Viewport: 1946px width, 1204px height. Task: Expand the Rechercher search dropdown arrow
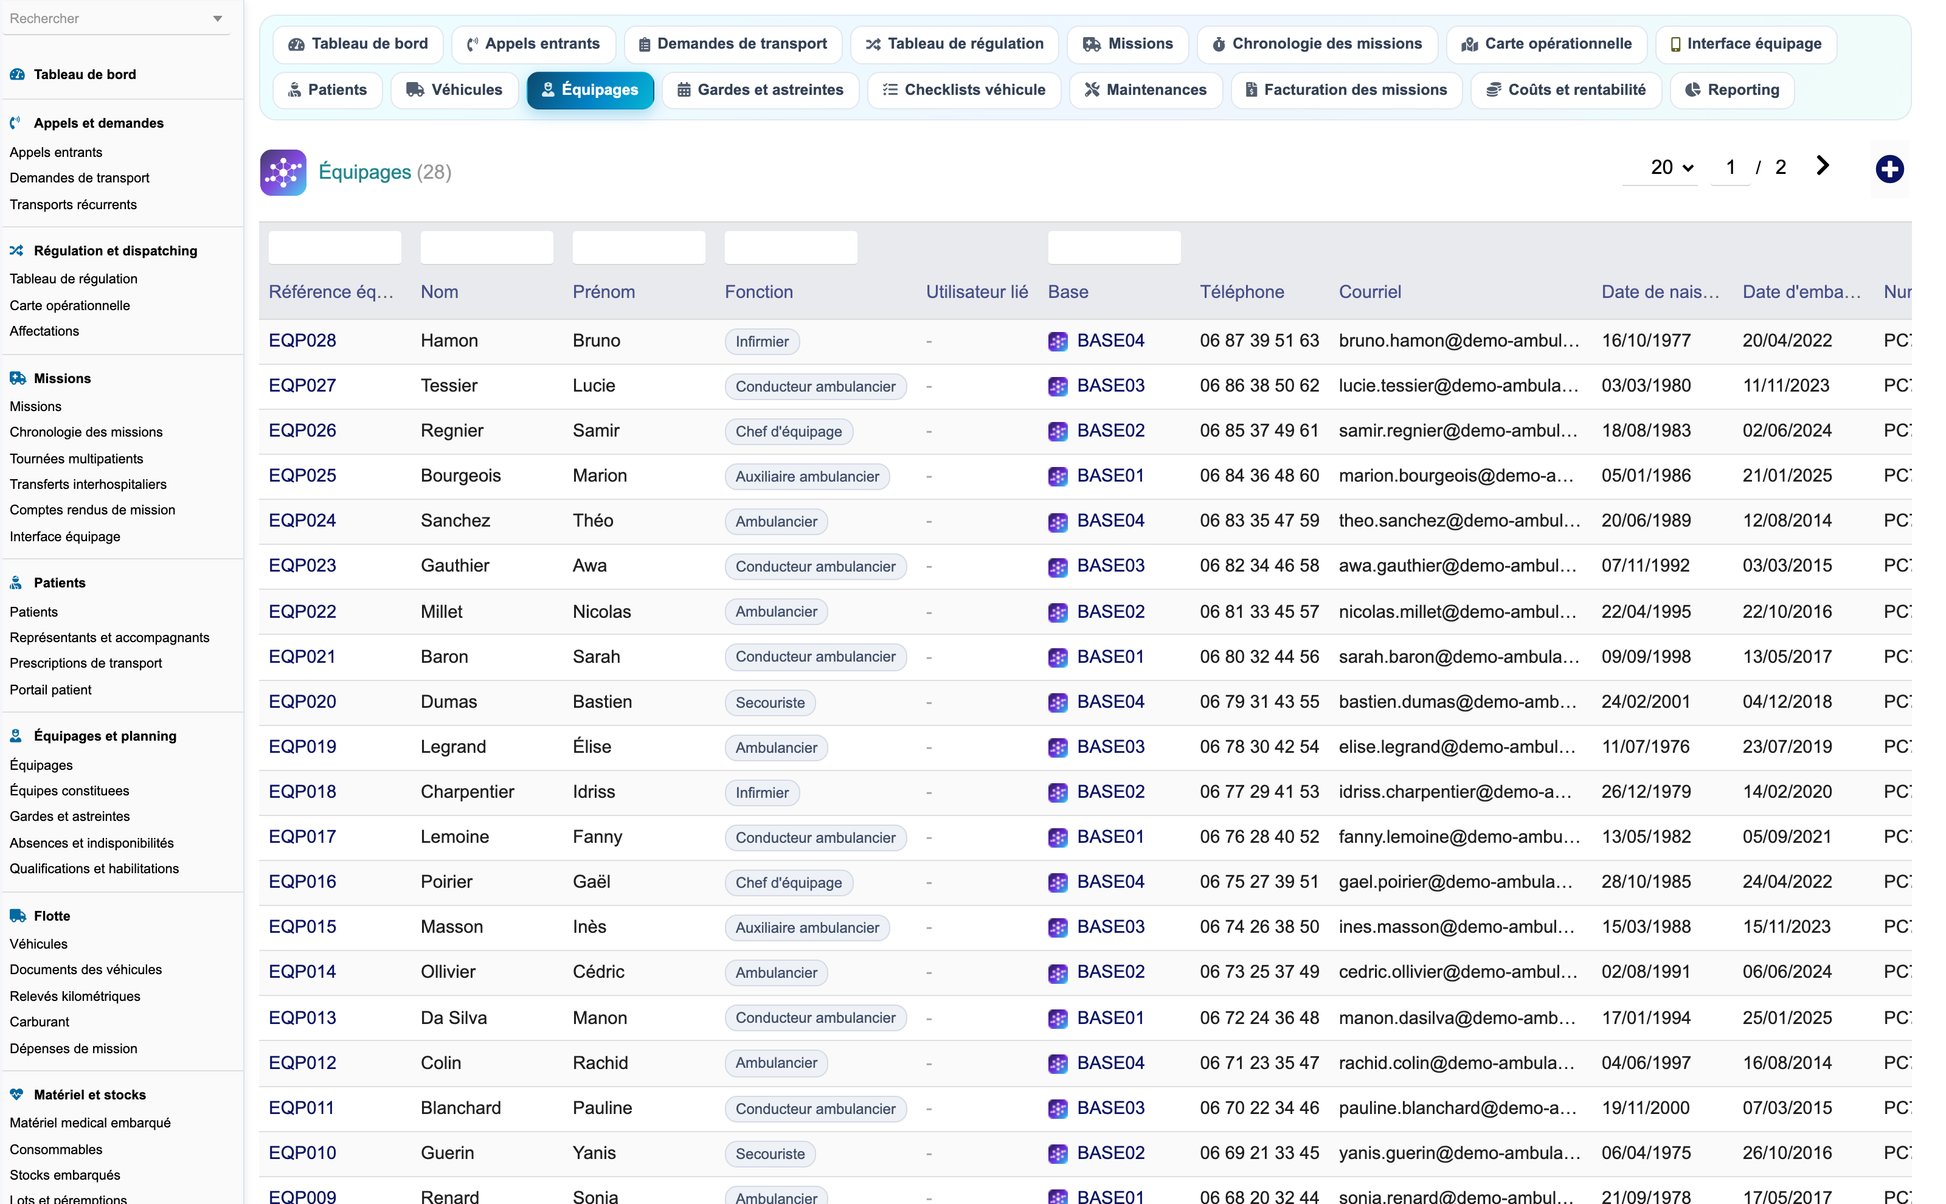pos(218,19)
